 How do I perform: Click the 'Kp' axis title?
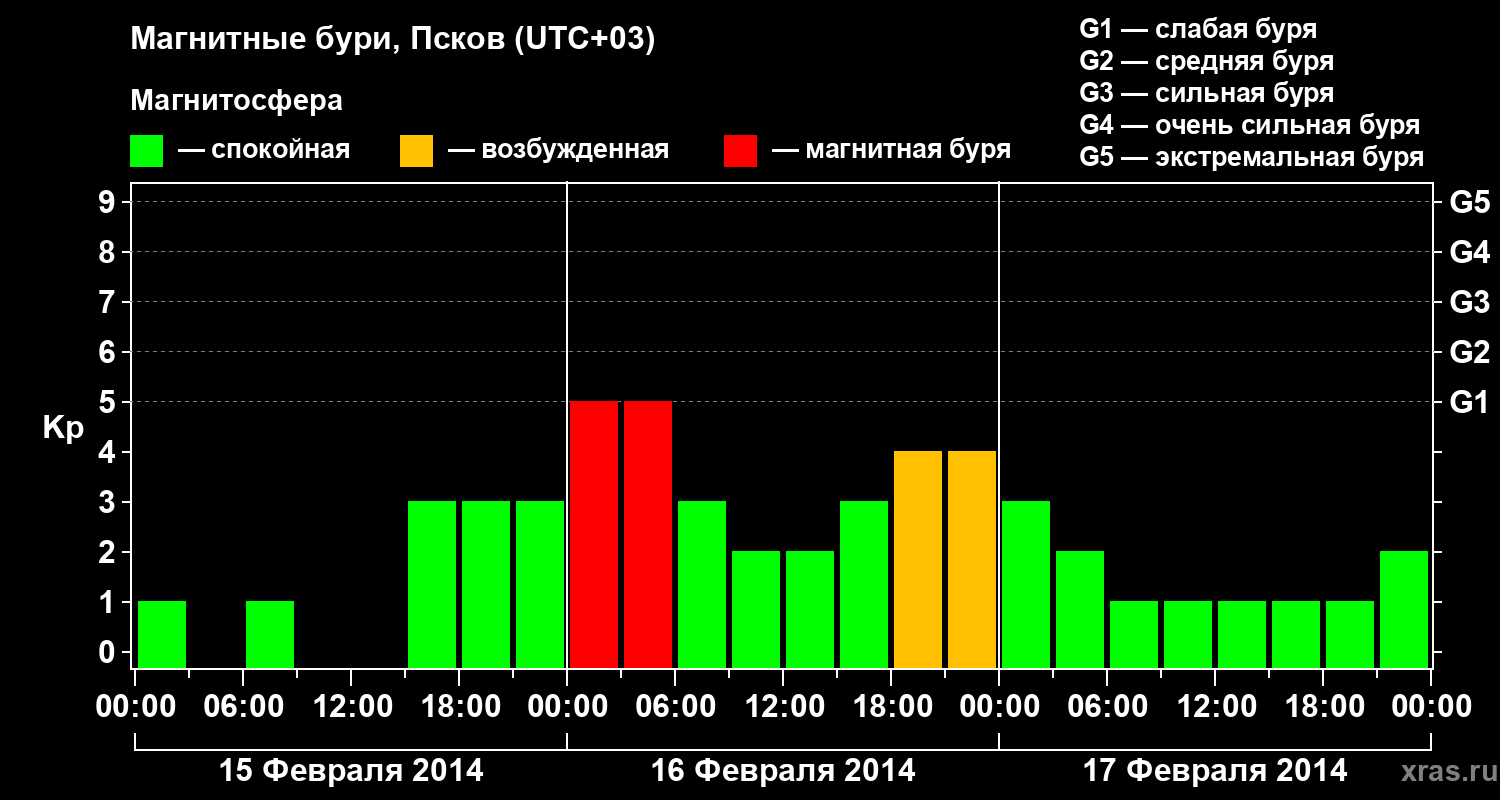pos(63,428)
